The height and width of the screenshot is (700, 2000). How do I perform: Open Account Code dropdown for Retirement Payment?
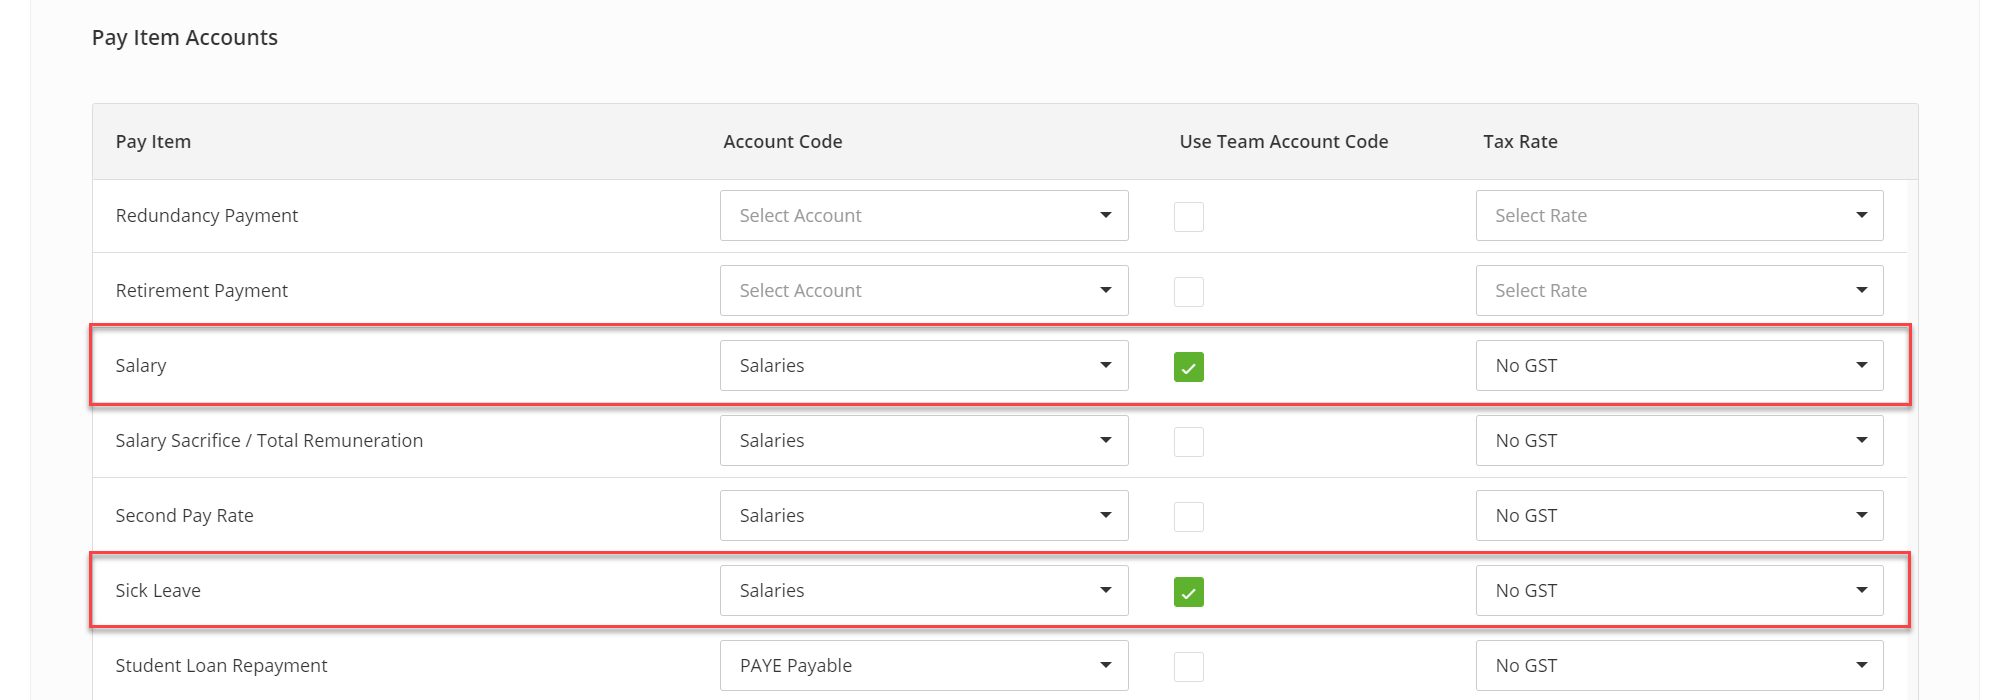click(924, 291)
